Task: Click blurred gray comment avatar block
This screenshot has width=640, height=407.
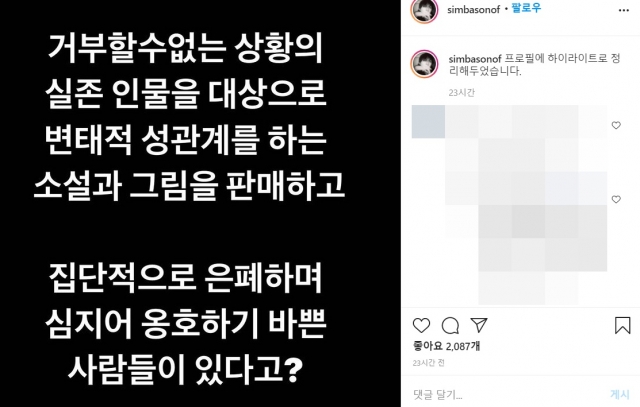Action: (x=428, y=122)
